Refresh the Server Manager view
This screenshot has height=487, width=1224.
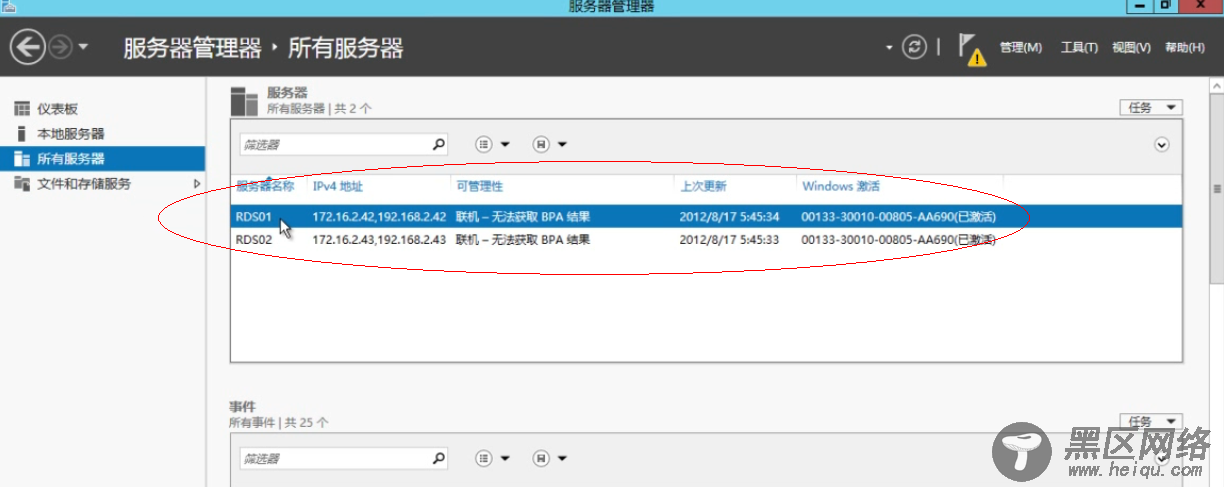coord(914,47)
